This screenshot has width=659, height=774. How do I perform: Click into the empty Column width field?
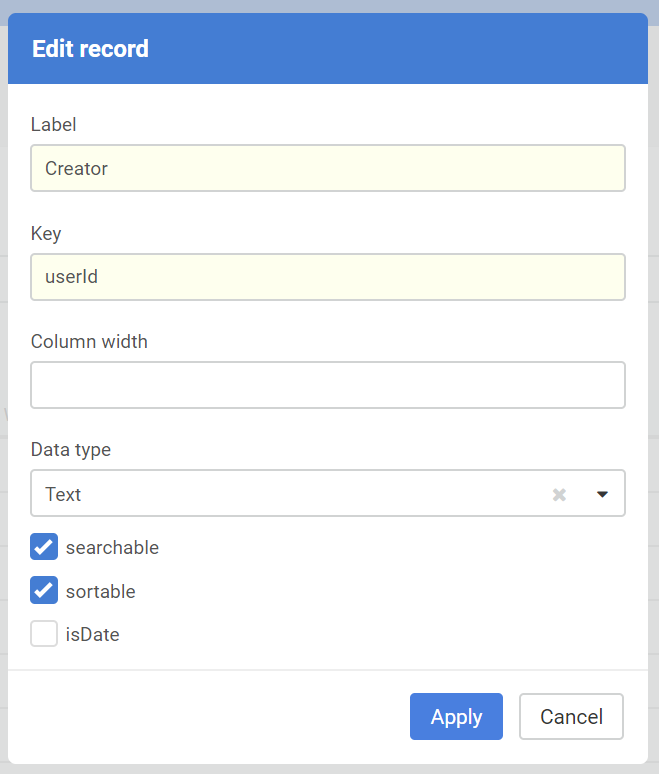[x=328, y=385]
